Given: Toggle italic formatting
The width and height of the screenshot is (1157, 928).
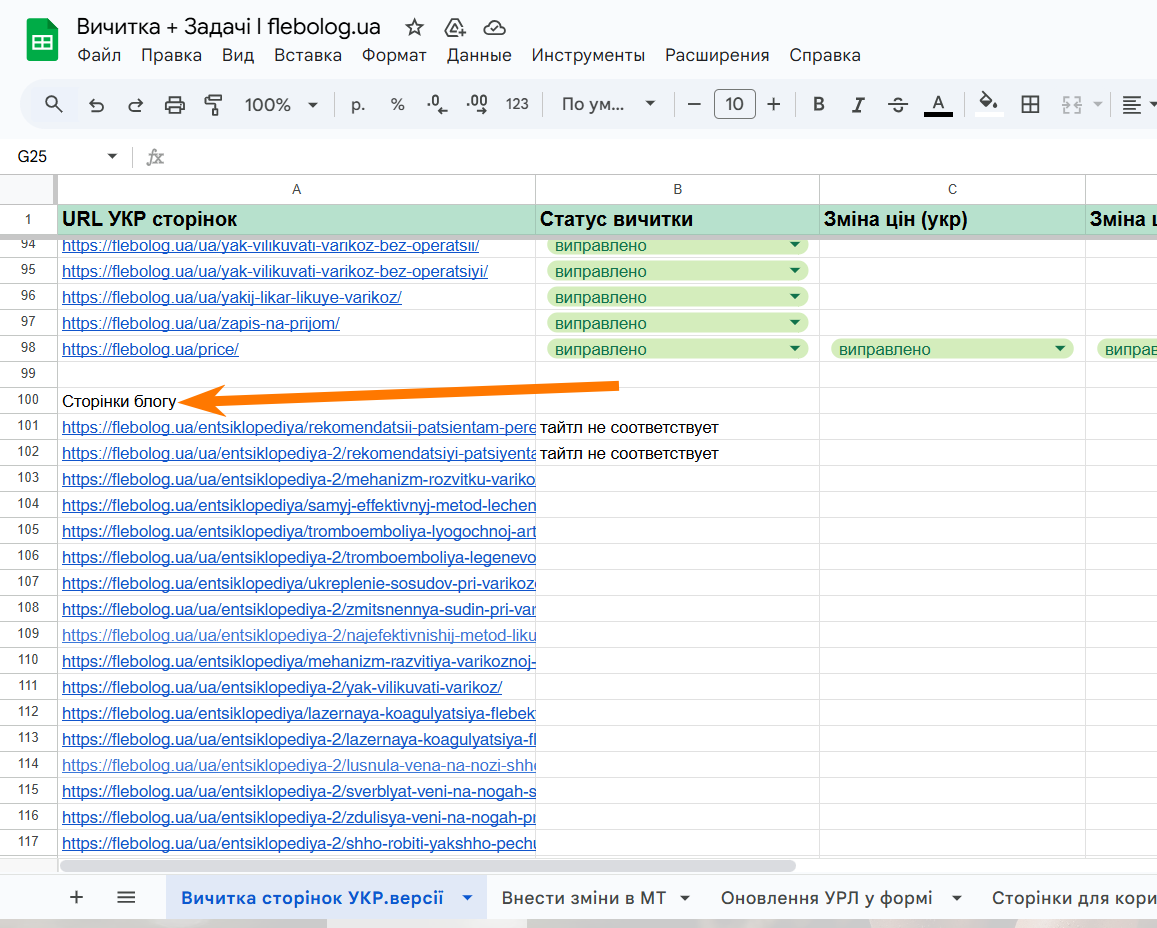Looking at the screenshot, I should coord(857,105).
